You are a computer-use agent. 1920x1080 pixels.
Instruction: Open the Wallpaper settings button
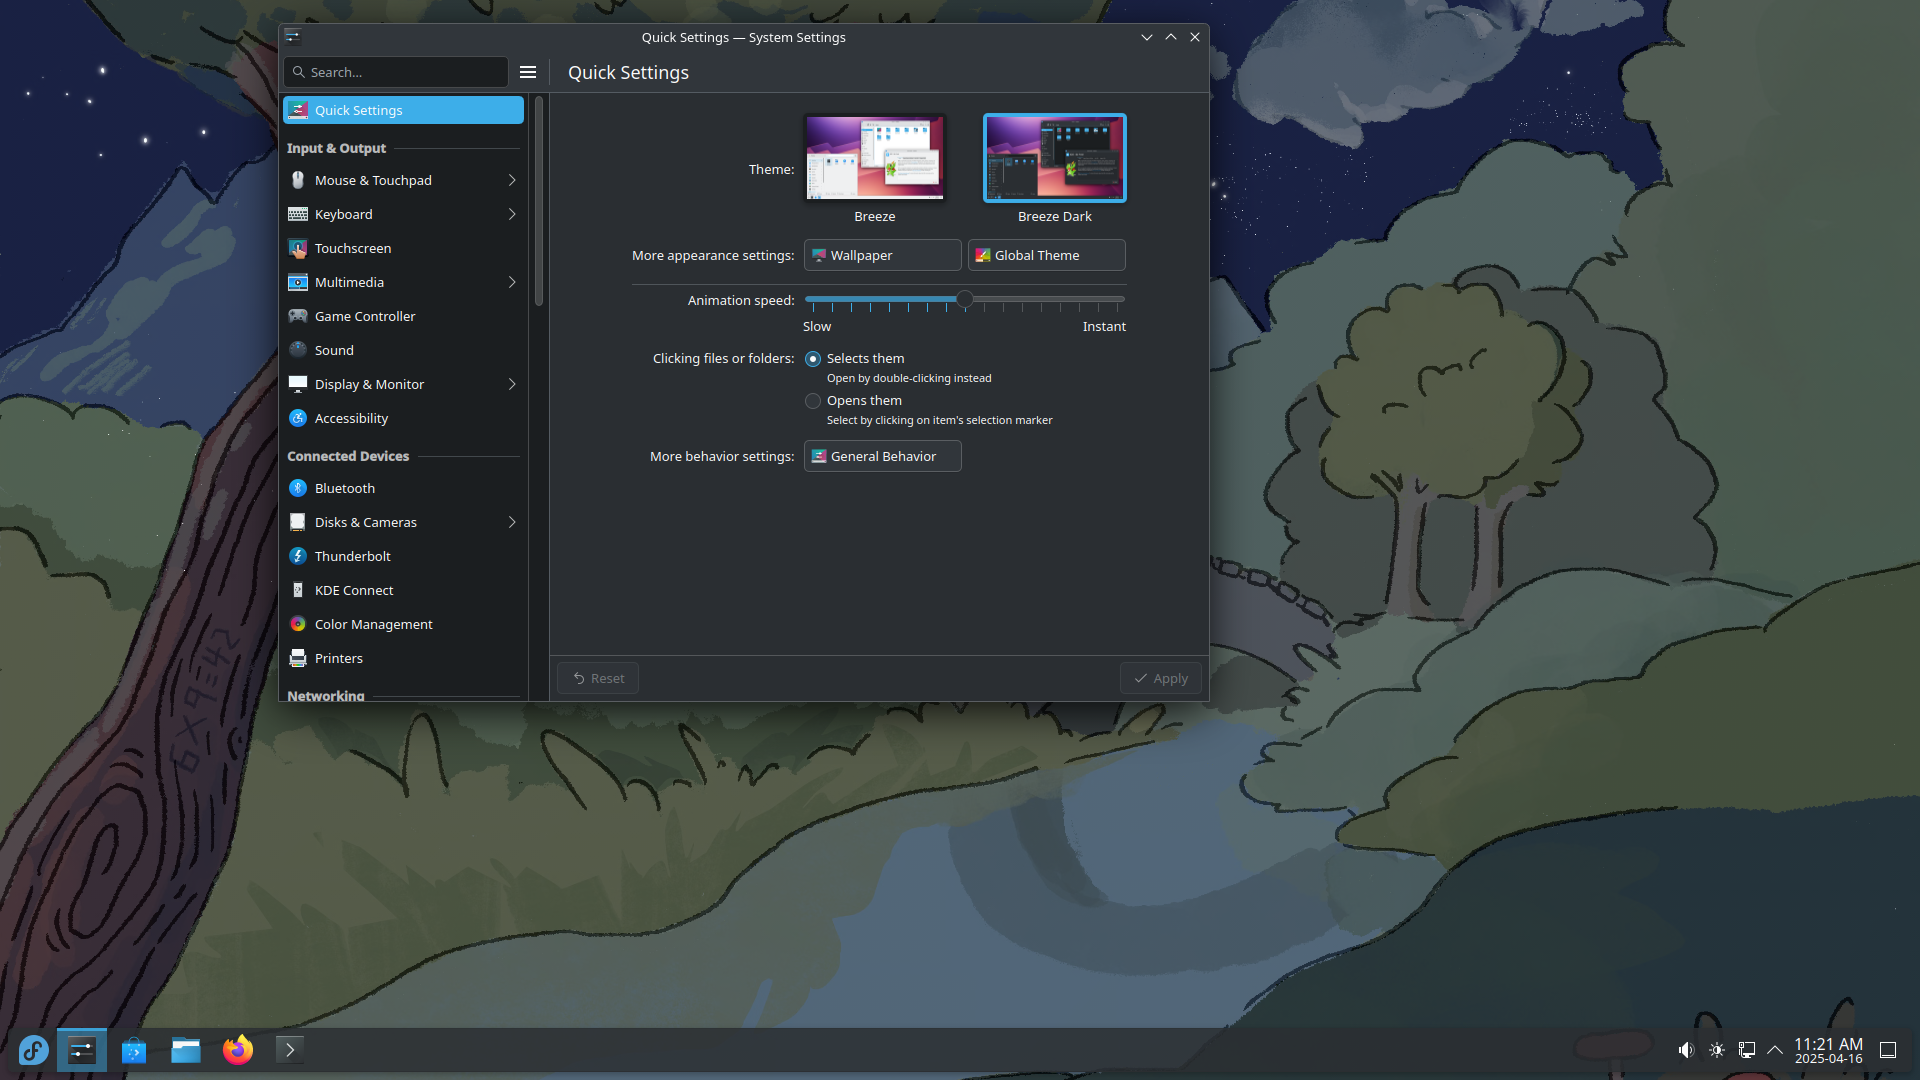[882, 255]
